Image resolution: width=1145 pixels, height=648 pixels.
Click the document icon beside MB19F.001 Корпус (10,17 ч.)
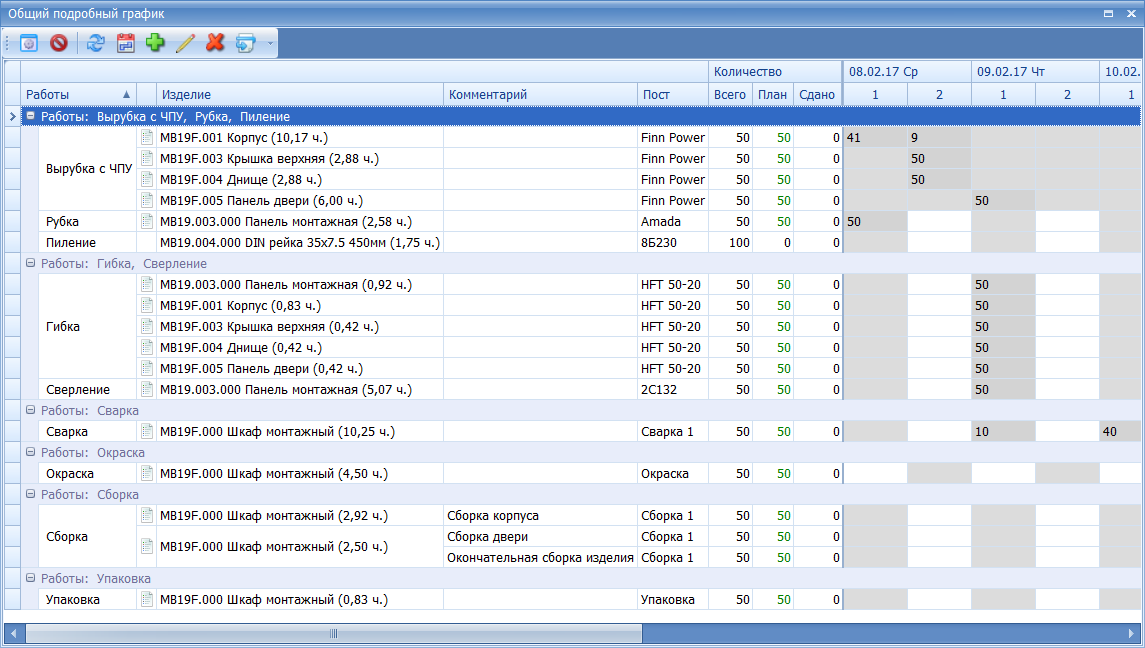147,138
